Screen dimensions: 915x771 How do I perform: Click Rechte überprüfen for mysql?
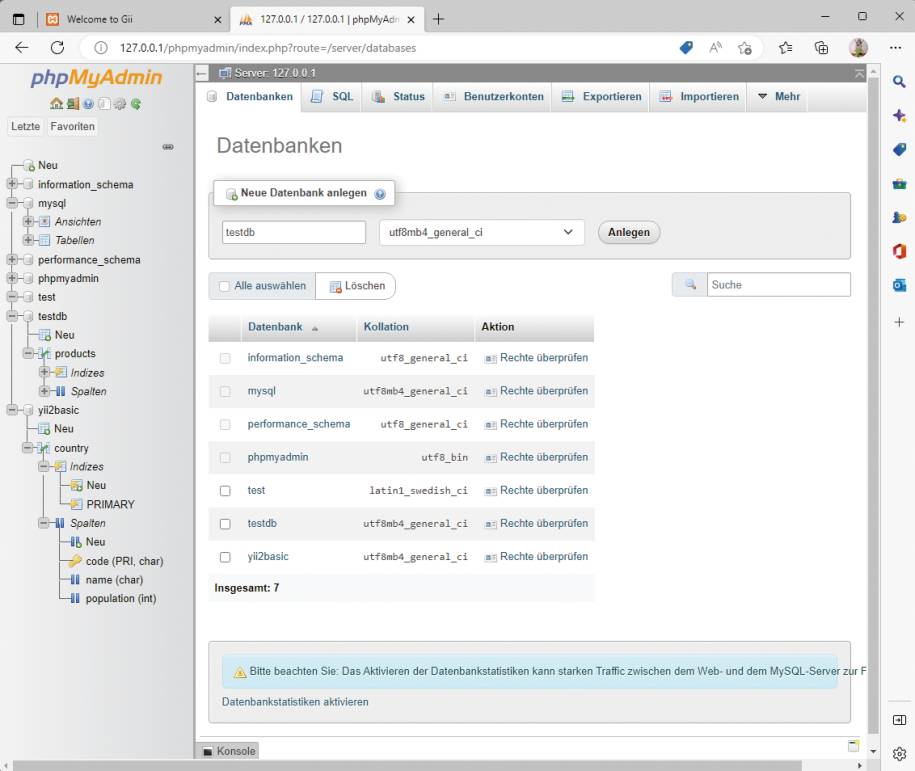coord(537,391)
